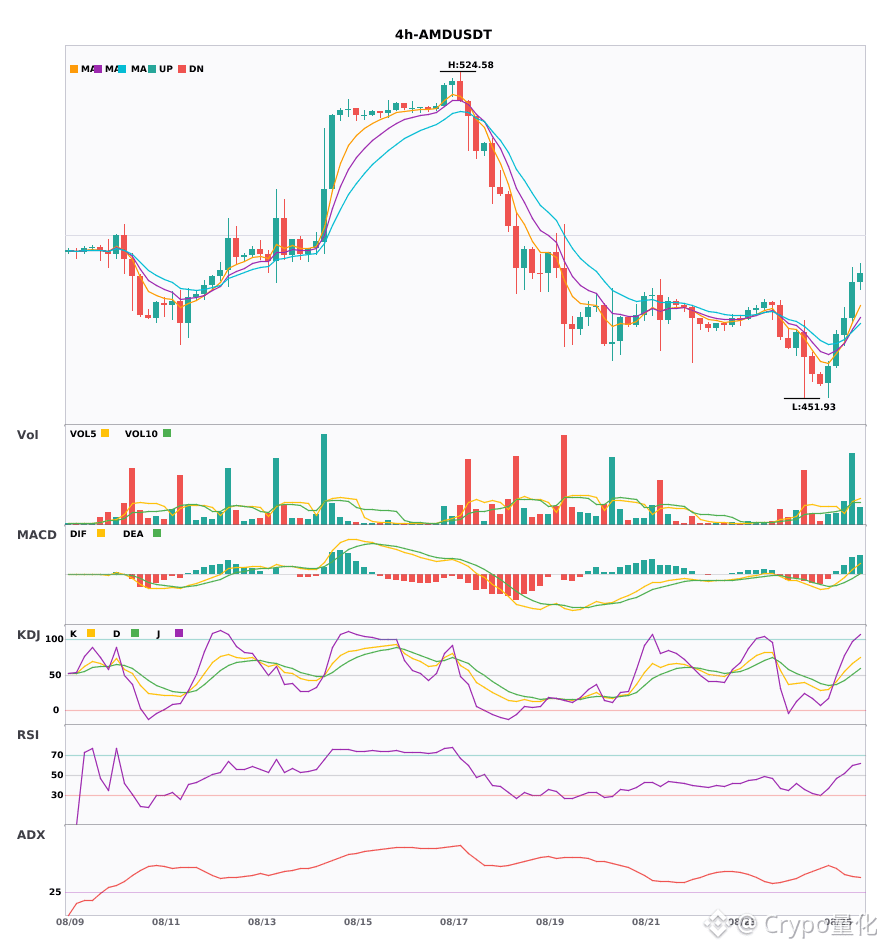Click the 08/19 date tick

click(x=550, y=922)
